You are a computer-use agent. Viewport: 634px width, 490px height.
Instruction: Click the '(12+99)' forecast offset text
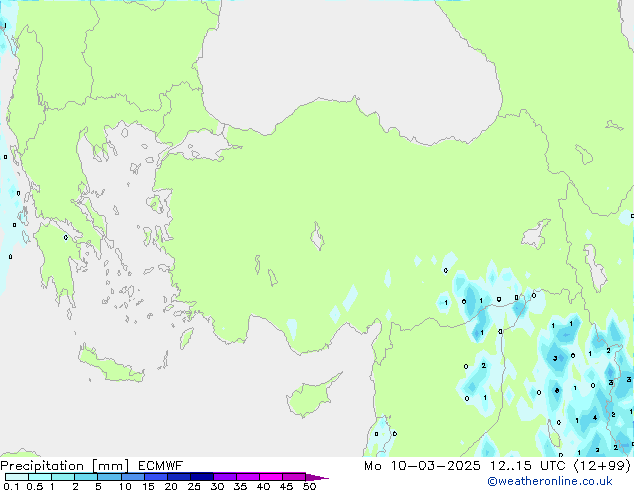pyautogui.click(x=602, y=466)
